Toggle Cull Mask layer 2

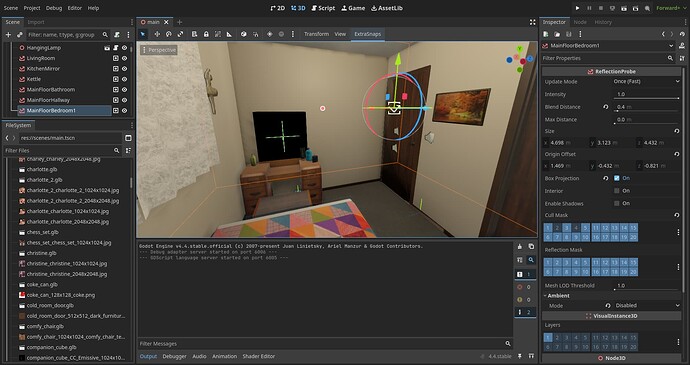tap(557, 228)
